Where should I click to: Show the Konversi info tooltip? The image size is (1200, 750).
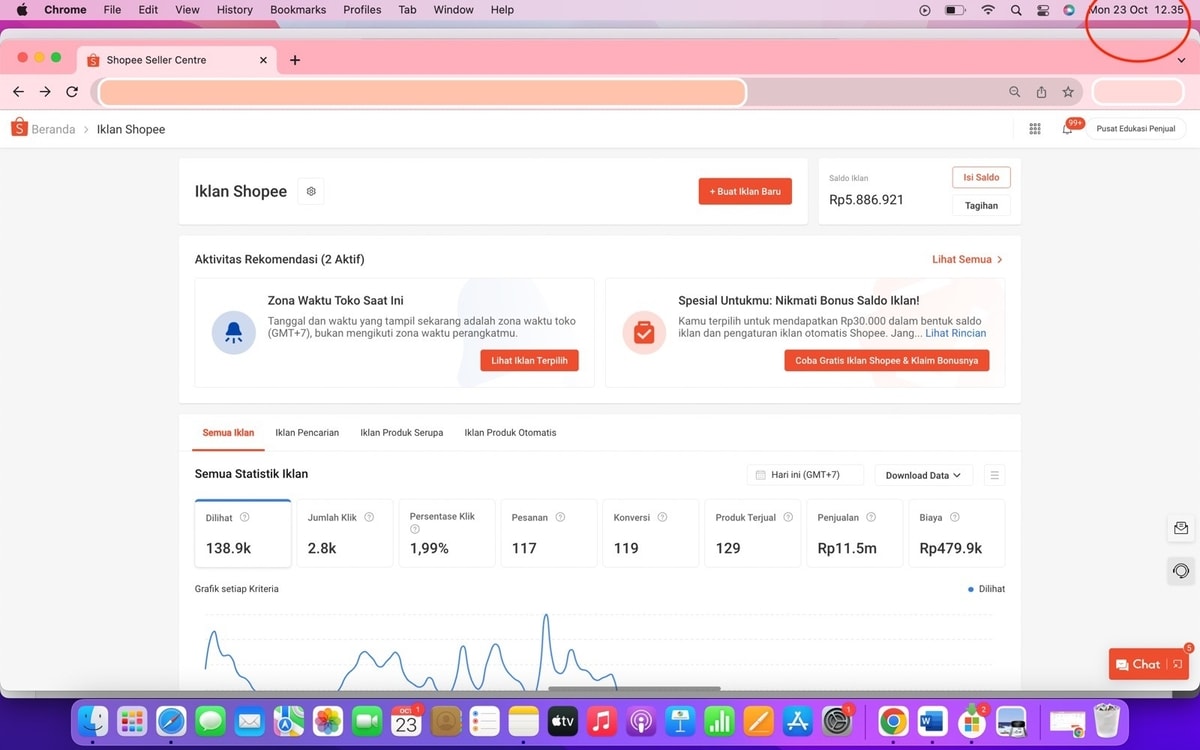pyautogui.click(x=662, y=517)
